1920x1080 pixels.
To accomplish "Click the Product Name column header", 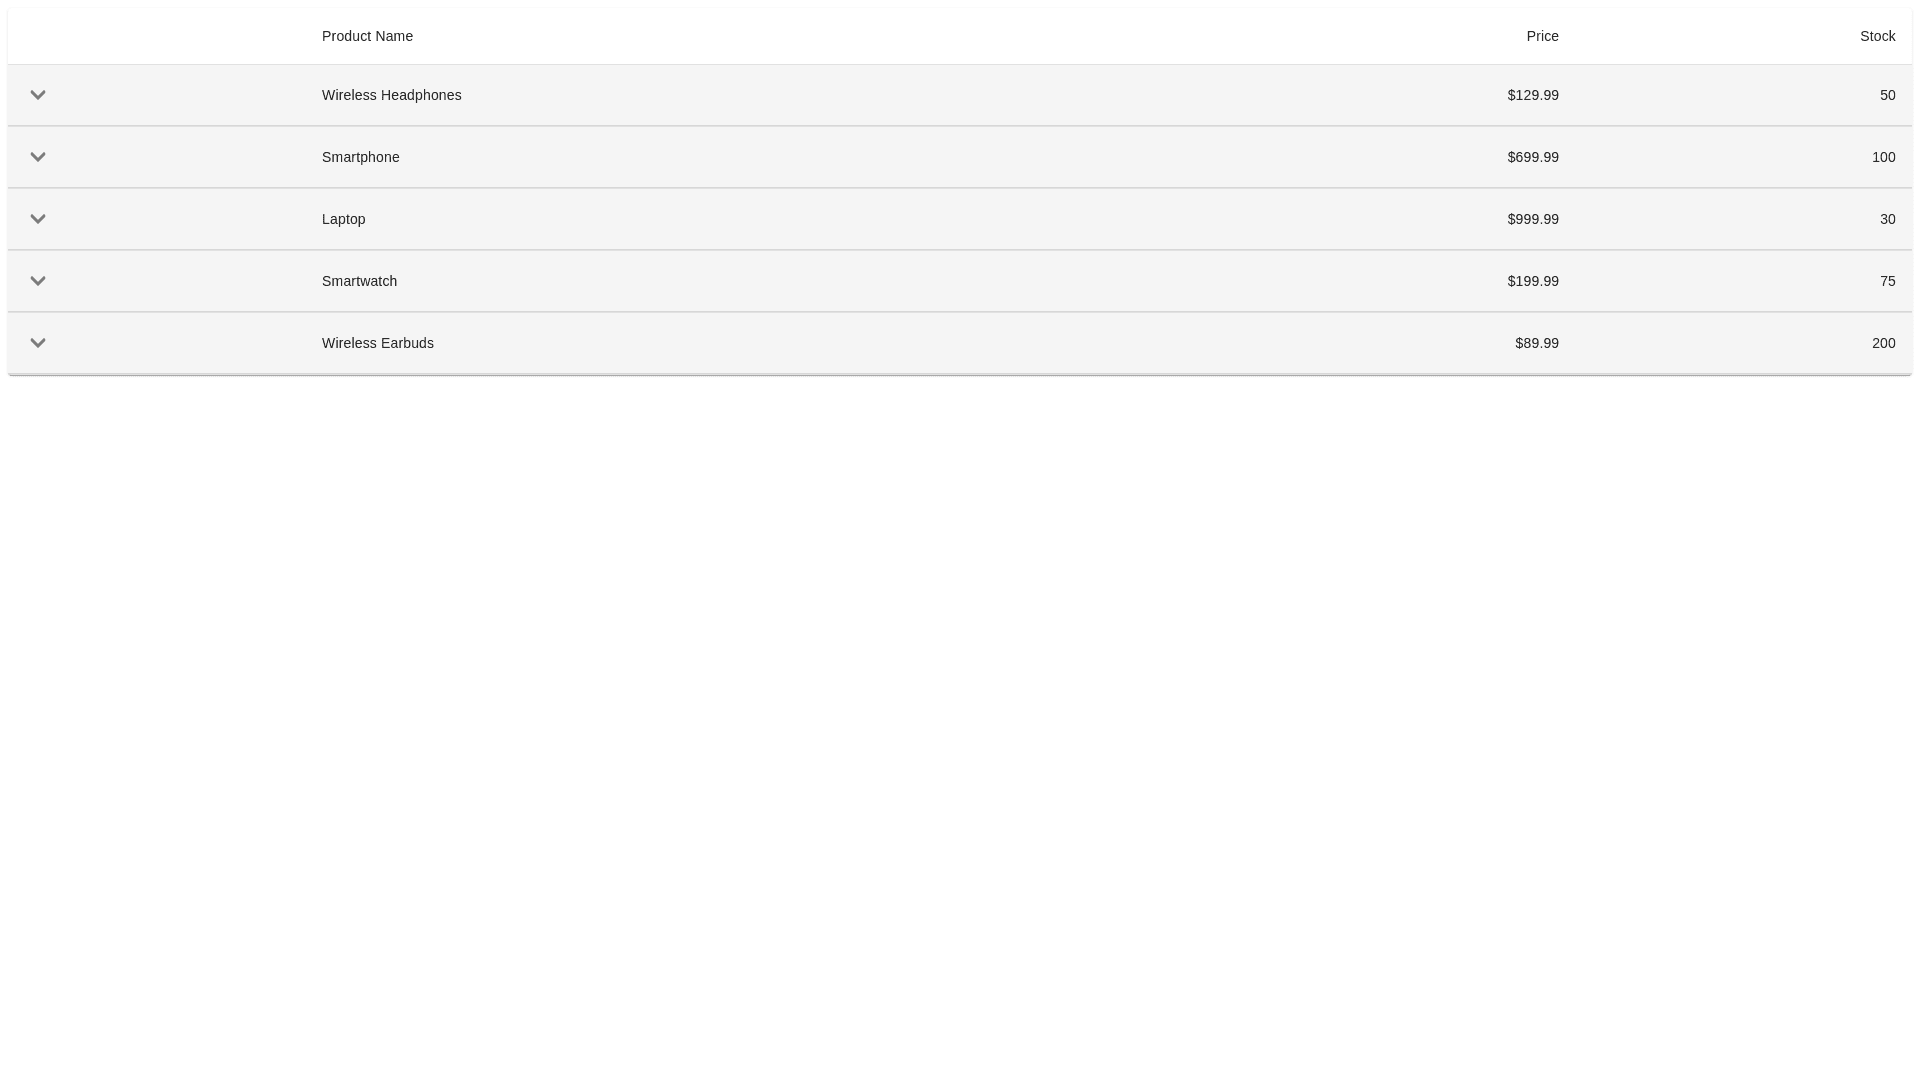I will pos(367,36).
